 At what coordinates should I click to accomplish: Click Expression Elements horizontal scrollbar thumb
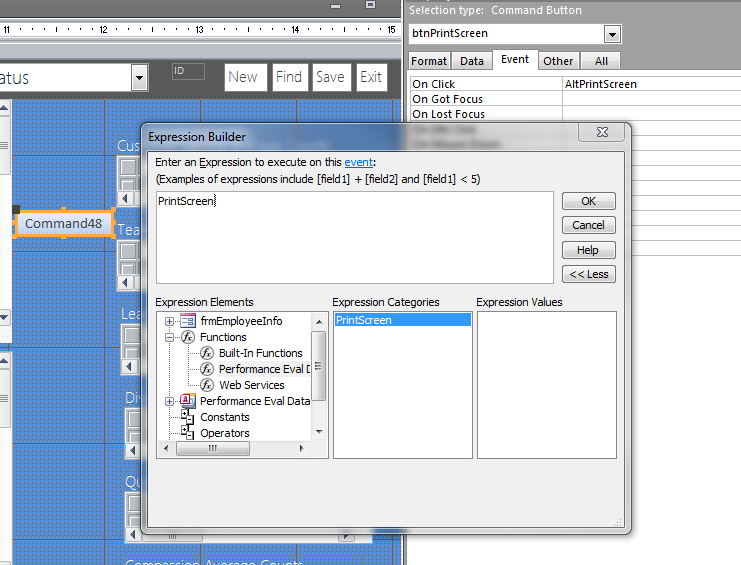click(x=213, y=448)
